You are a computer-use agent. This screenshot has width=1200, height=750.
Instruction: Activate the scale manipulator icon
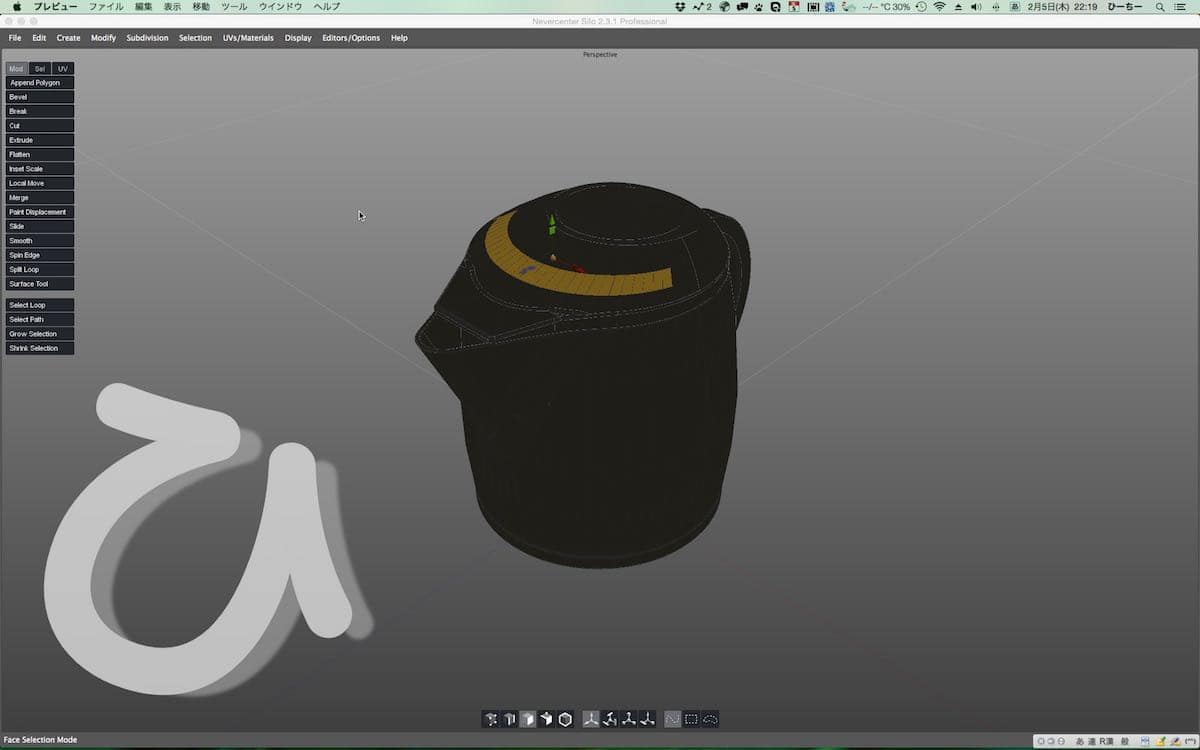point(629,719)
